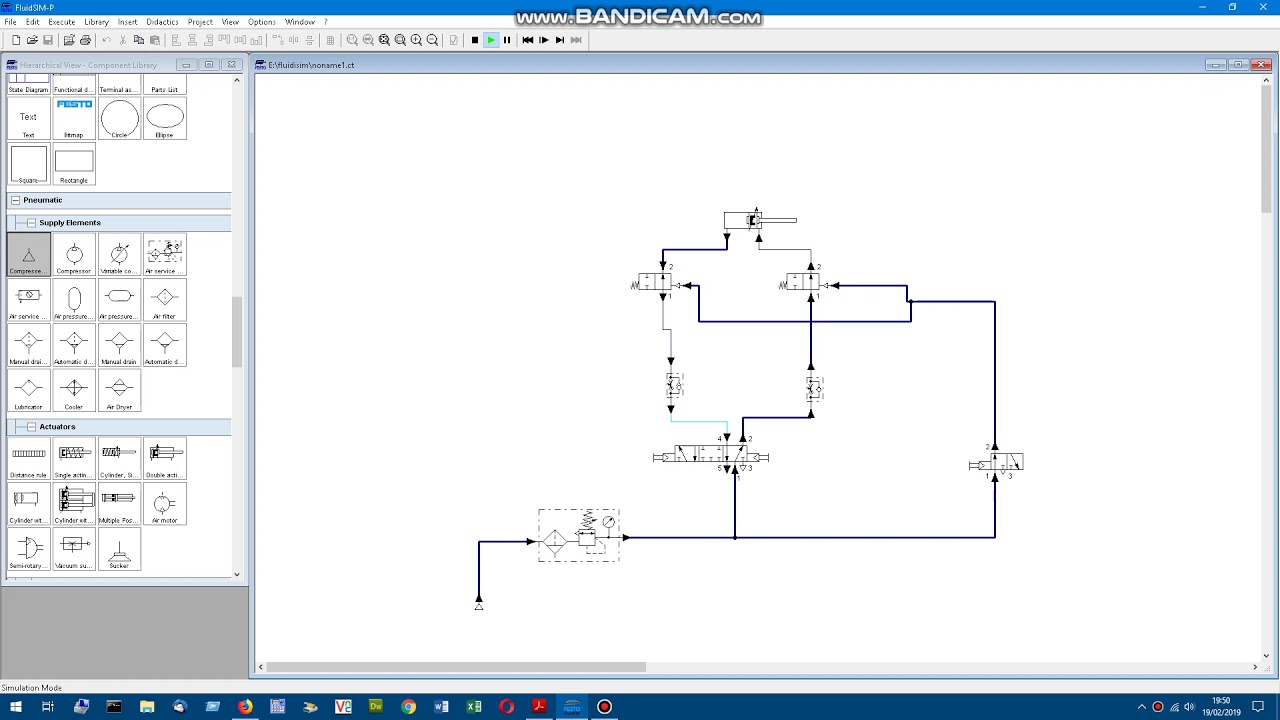1280x720 pixels.
Task: Collapse the Pneumatic library group
Action: pyautogui.click(x=15, y=200)
